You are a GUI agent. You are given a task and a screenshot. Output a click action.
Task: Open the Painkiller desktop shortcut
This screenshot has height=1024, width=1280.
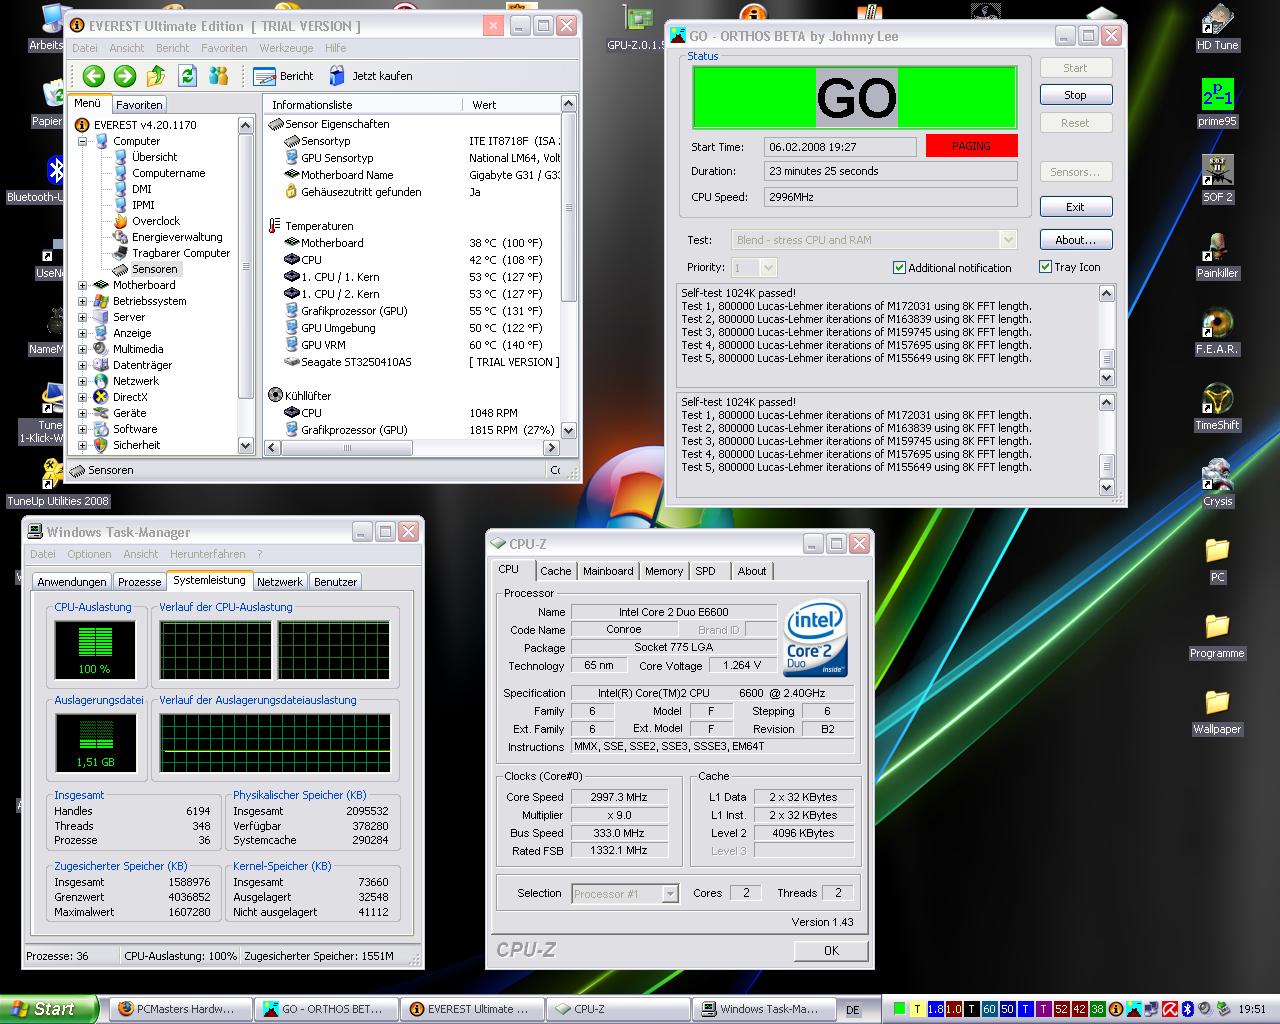[1217, 256]
